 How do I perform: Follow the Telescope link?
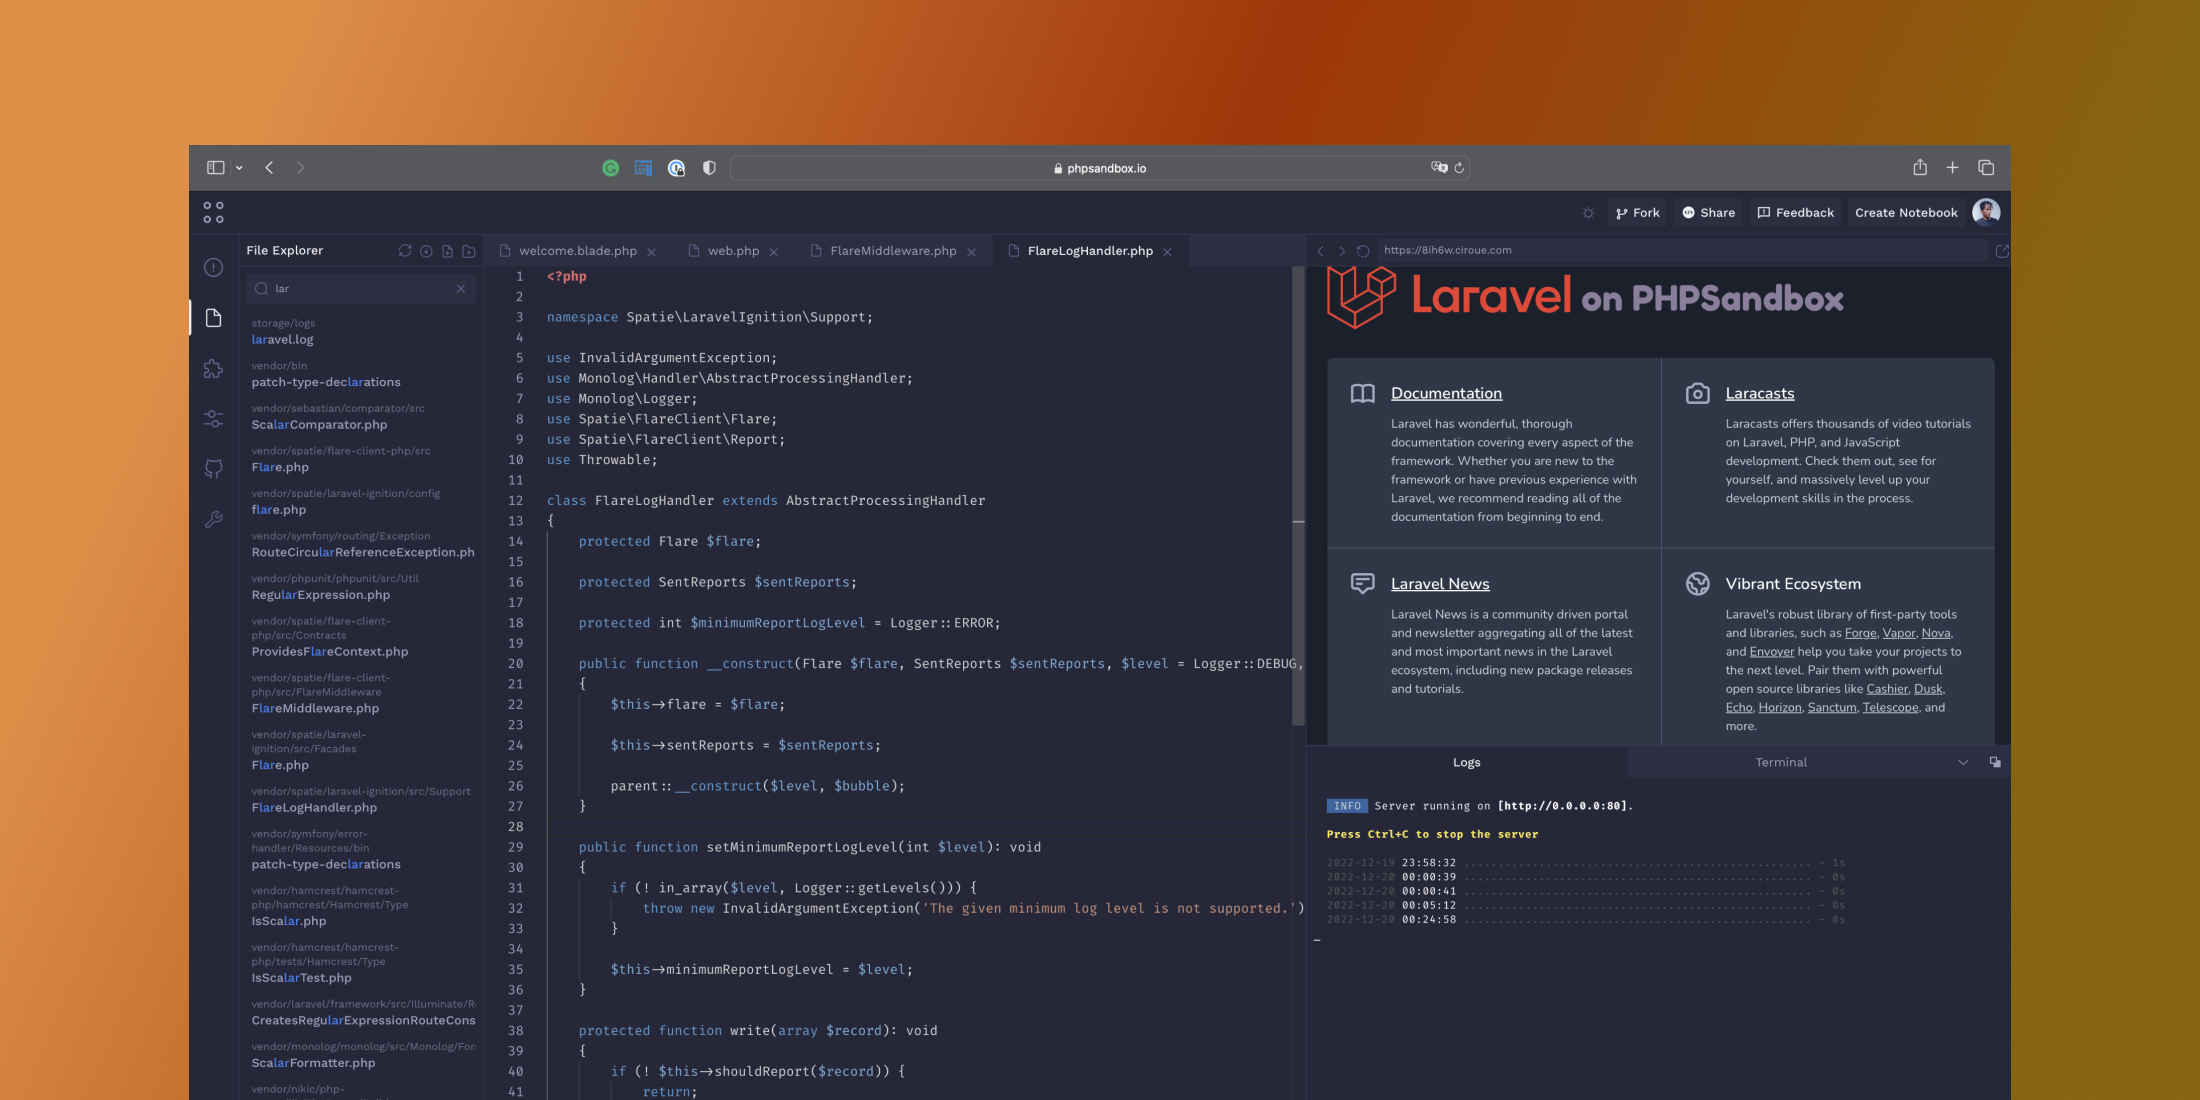1890,708
